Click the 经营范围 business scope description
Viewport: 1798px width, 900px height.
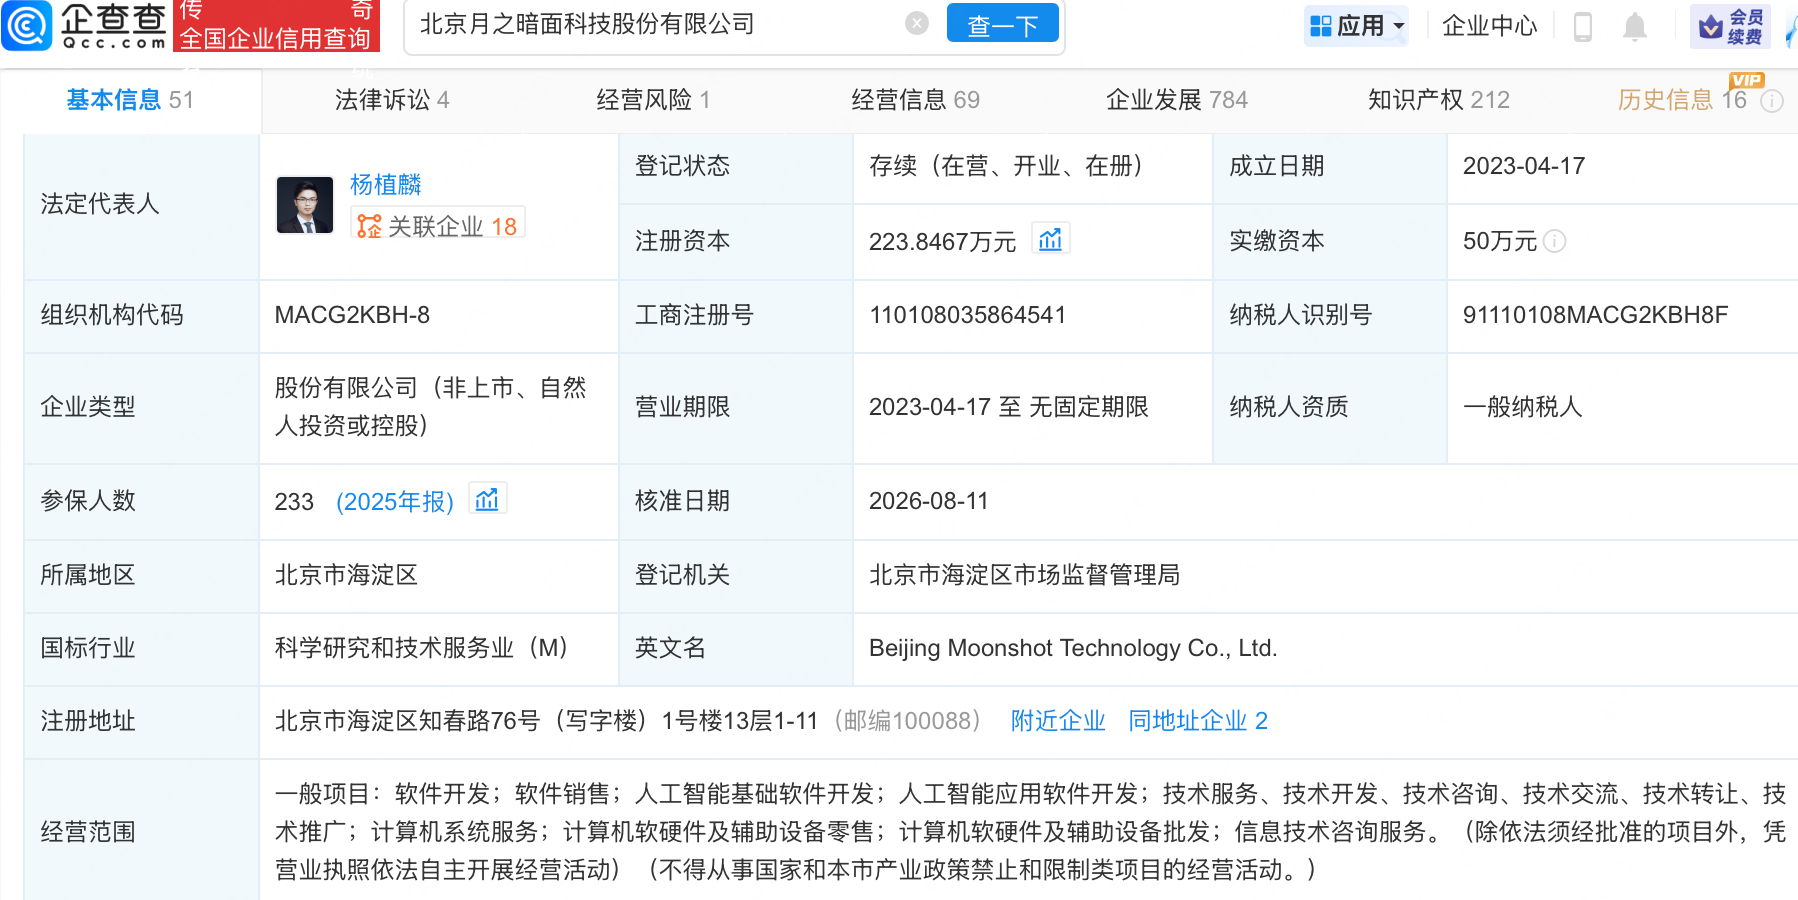(x=1030, y=832)
